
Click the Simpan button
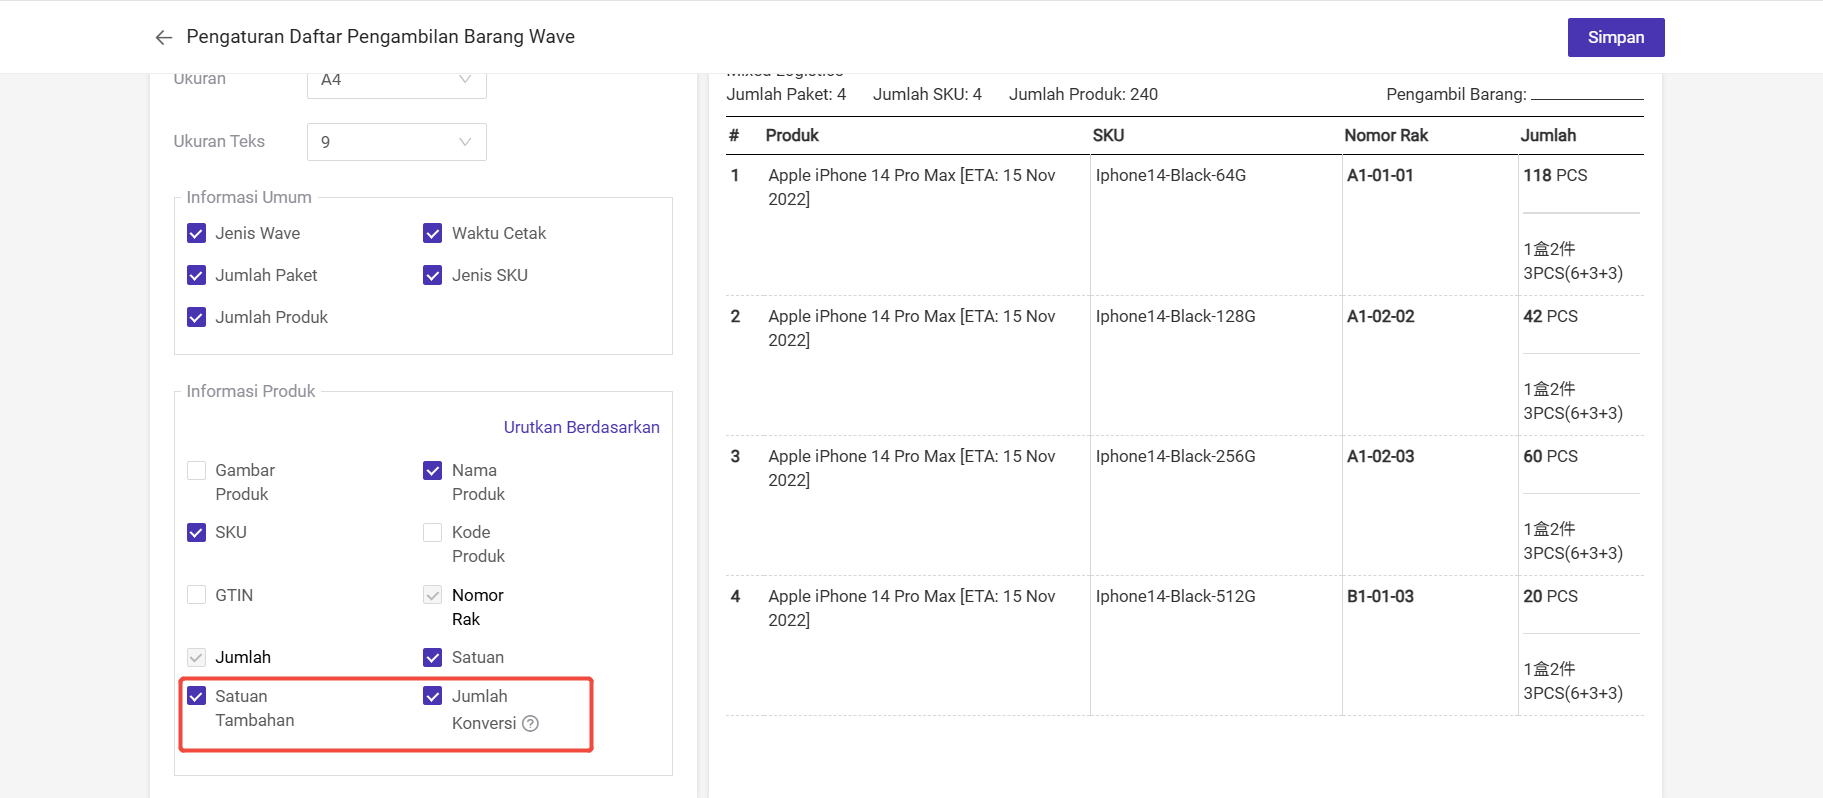(1616, 37)
